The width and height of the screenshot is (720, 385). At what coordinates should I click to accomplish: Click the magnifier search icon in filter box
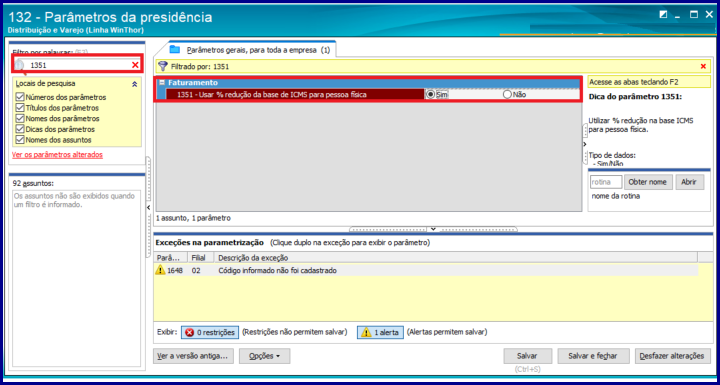pyautogui.click(x=19, y=66)
